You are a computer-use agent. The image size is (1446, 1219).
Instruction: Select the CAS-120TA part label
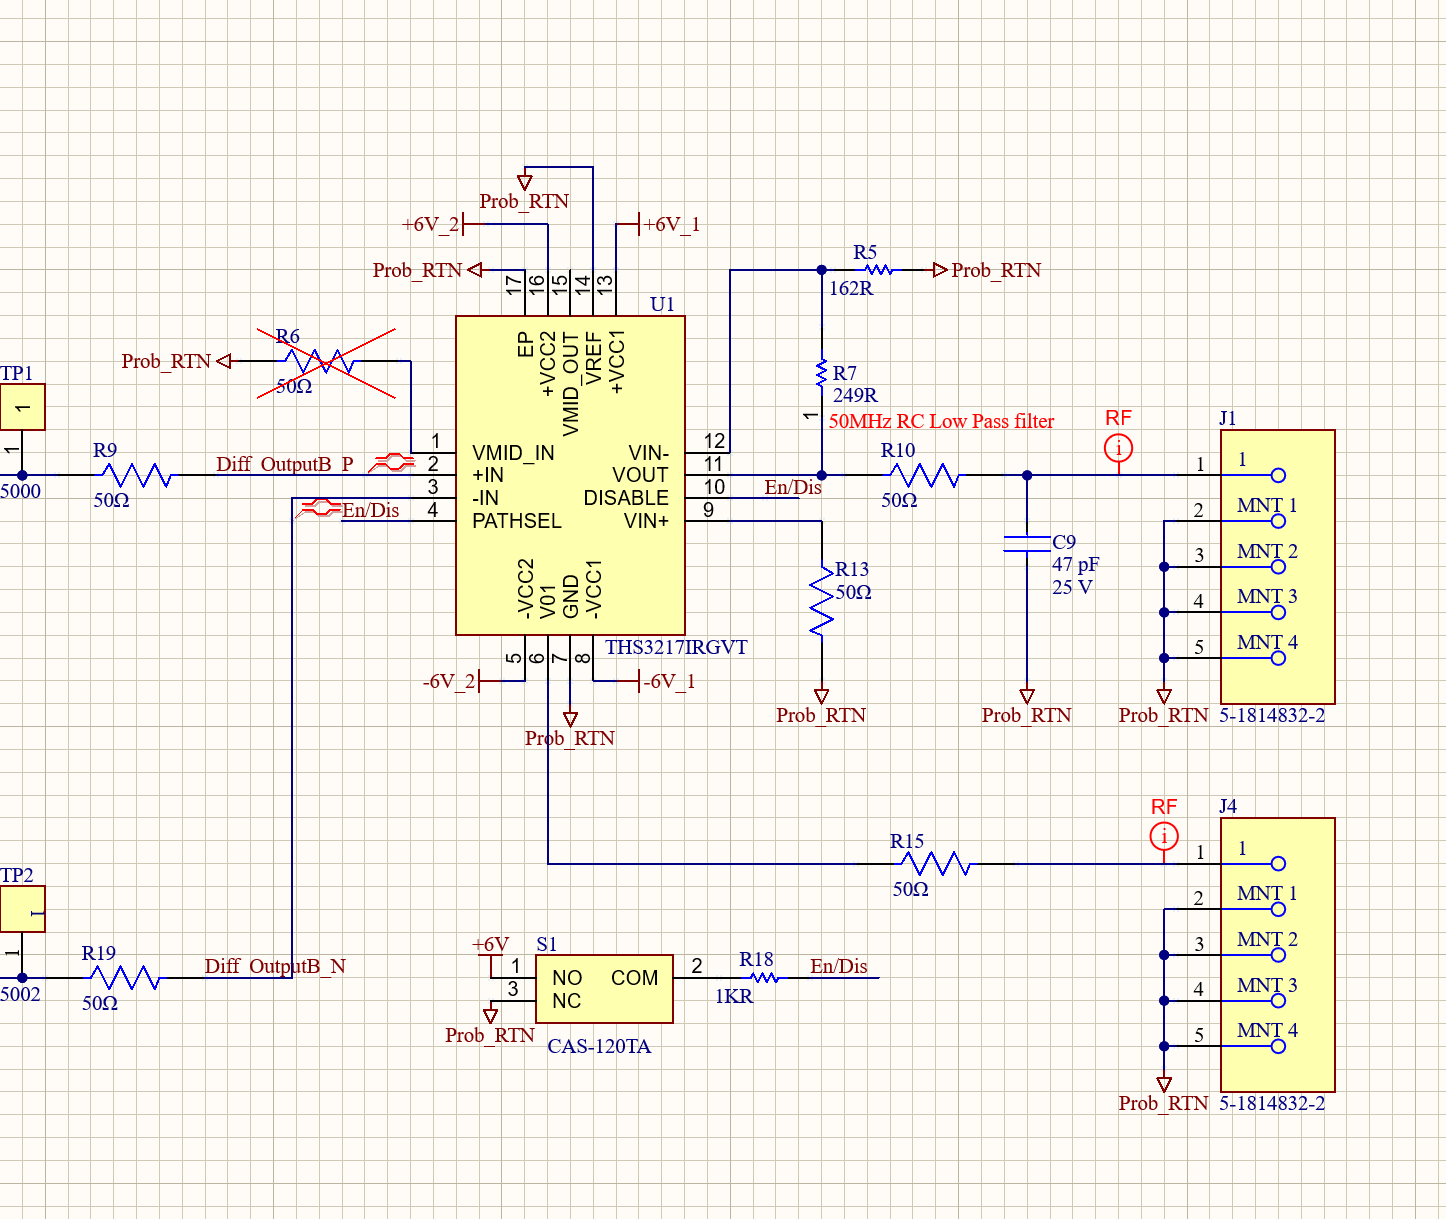click(599, 1046)
